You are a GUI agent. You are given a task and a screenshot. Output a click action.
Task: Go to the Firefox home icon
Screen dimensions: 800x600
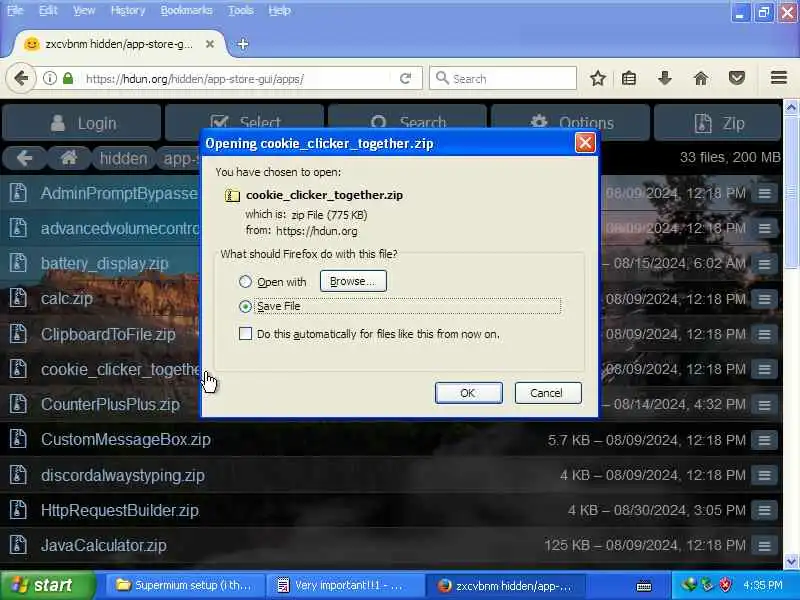(701, 79)
